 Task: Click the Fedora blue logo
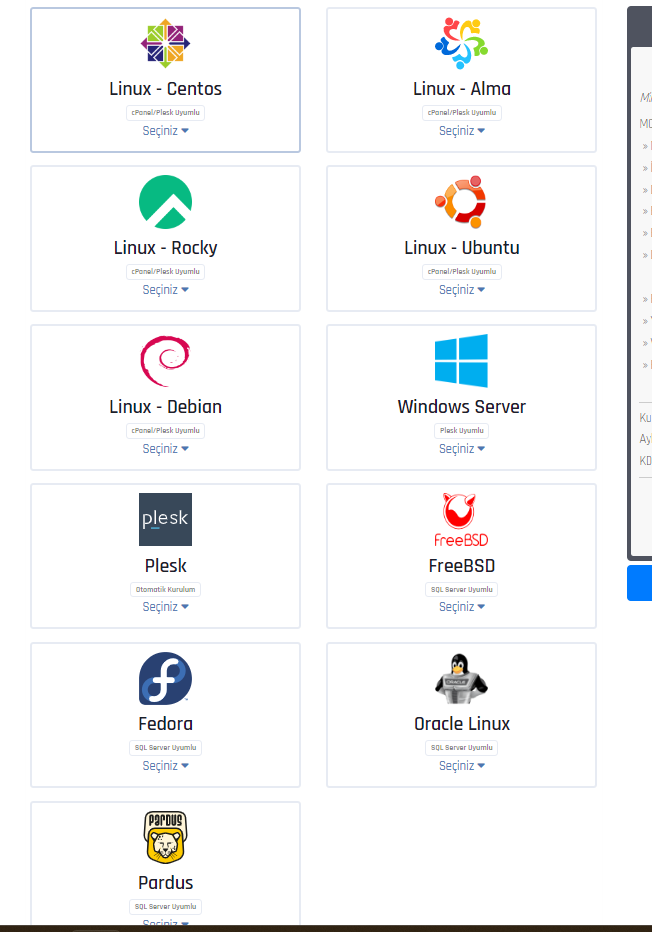click(x=165, y=679)
